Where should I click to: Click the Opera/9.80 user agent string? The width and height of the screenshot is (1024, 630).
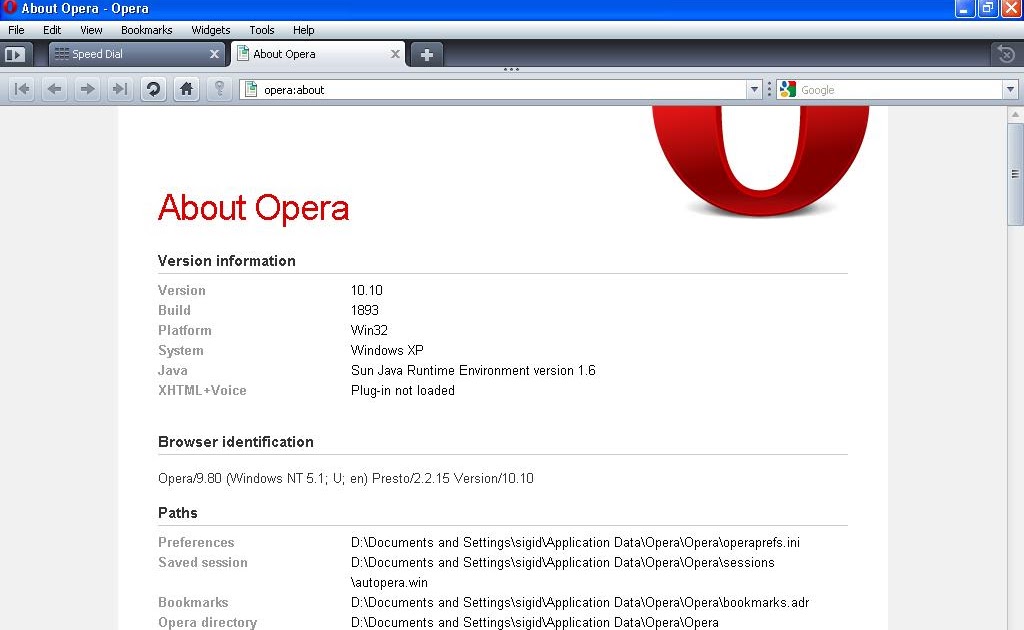pos(345,478)
